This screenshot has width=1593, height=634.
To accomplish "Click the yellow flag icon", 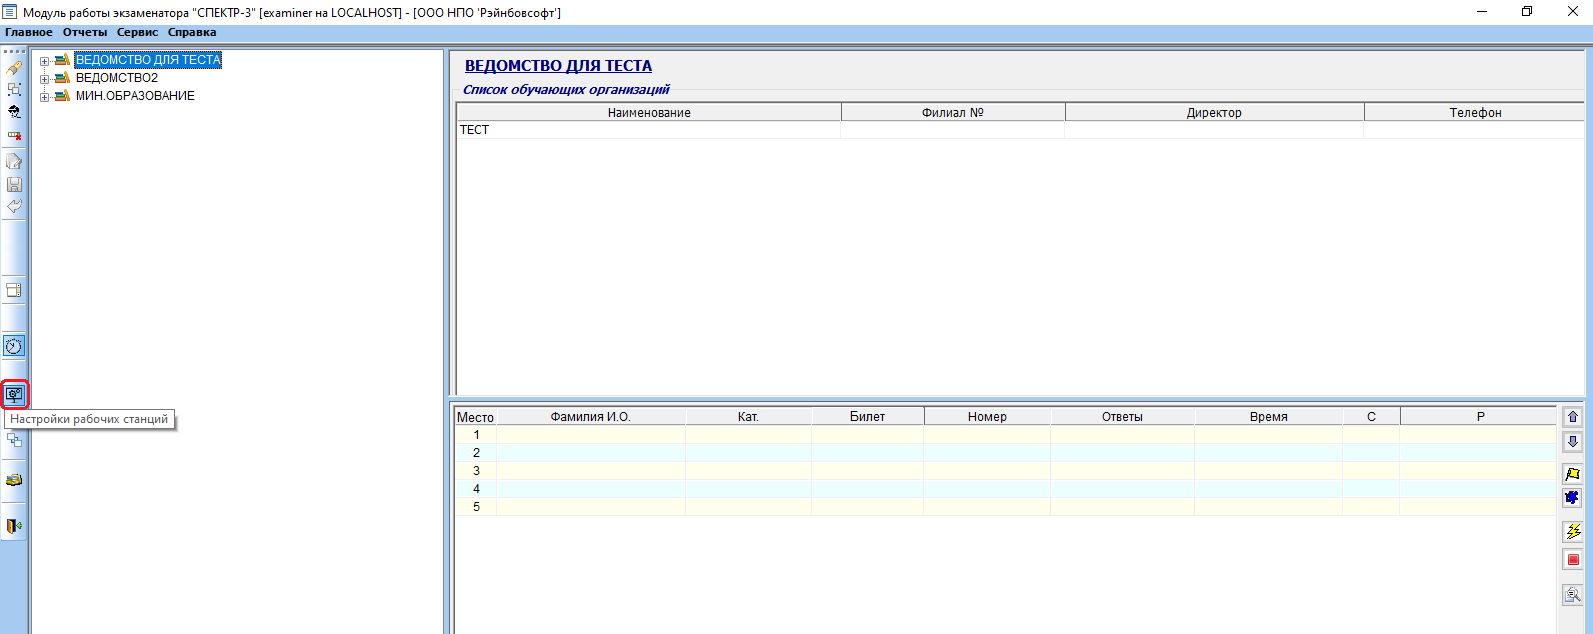I will click(1572, 474).
